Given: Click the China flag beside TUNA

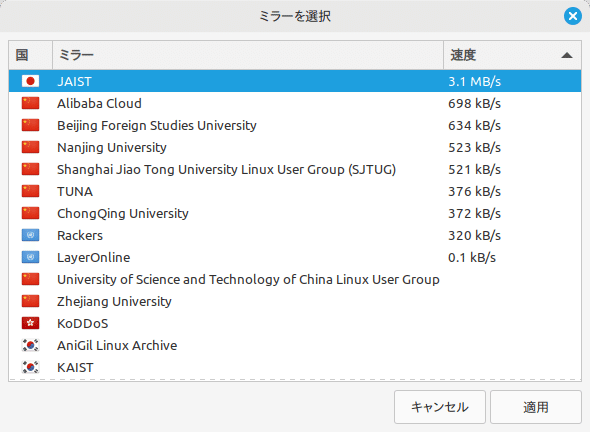Looking at the screenshot, I should (x=30, y=191).
